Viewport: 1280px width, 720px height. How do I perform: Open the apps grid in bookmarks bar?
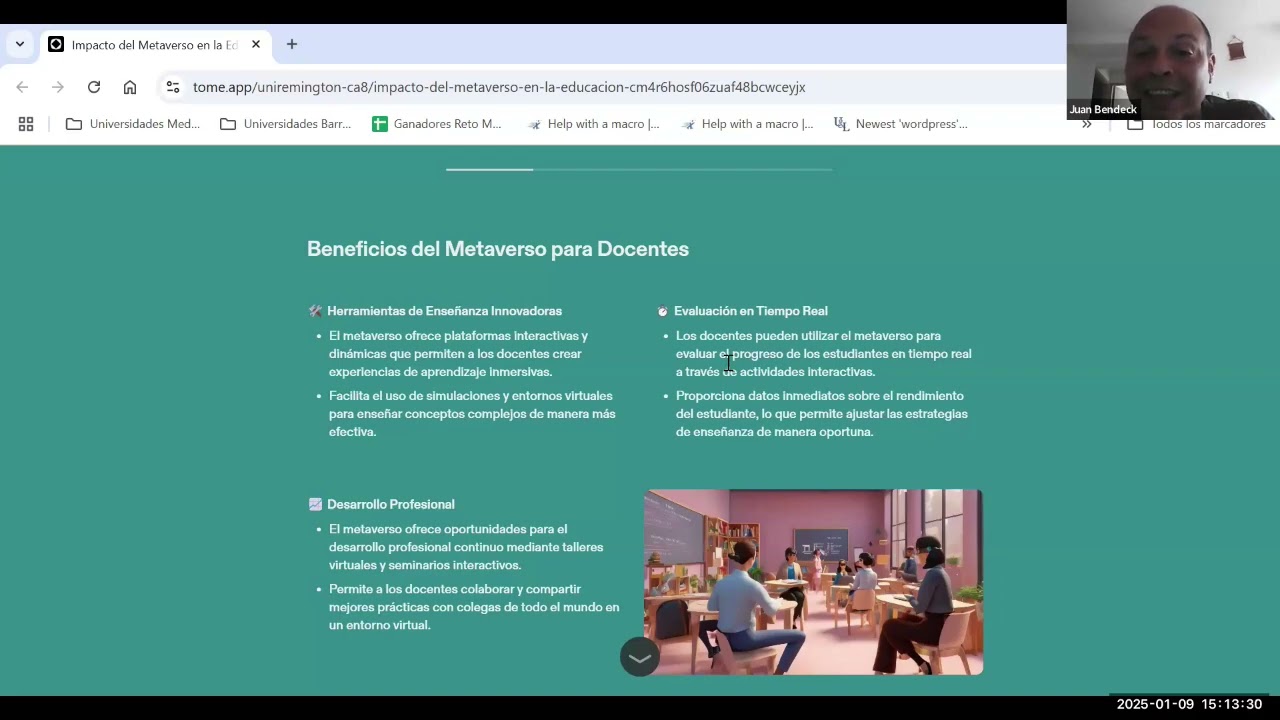(26, 124)
